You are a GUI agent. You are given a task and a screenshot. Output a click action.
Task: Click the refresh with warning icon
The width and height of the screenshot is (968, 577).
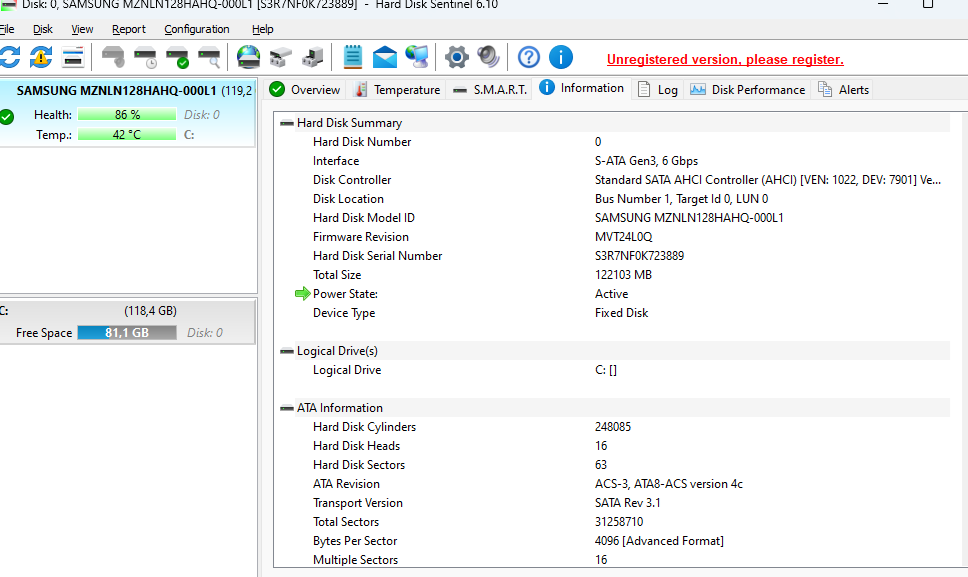[x=40, y=57]
